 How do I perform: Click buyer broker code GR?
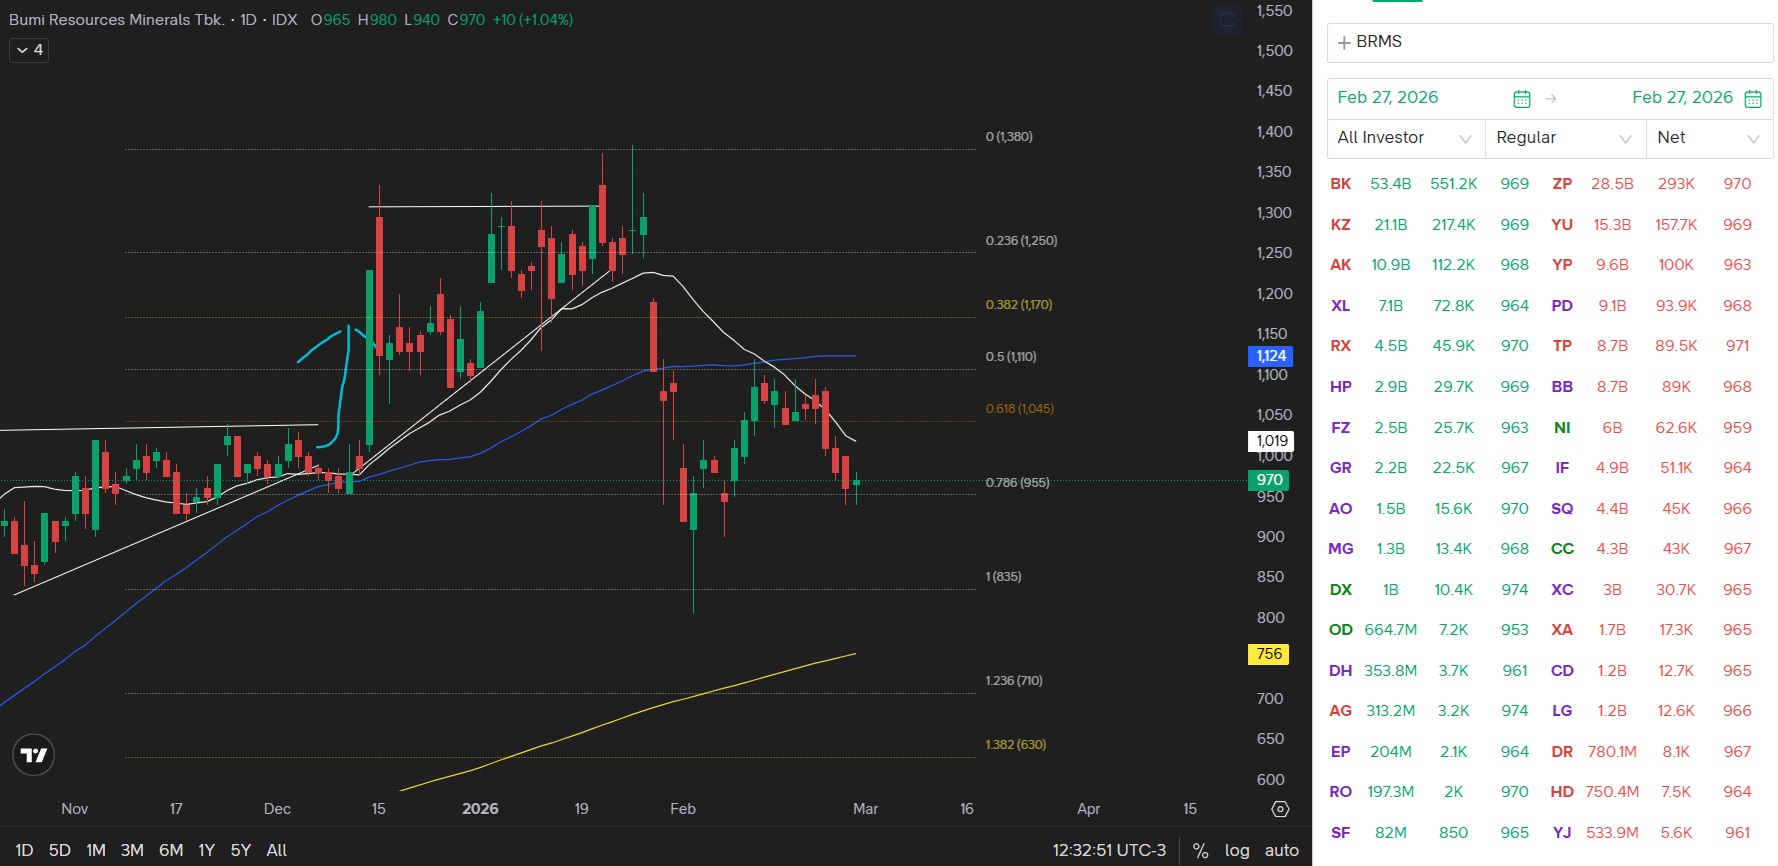pos(1341,468)
